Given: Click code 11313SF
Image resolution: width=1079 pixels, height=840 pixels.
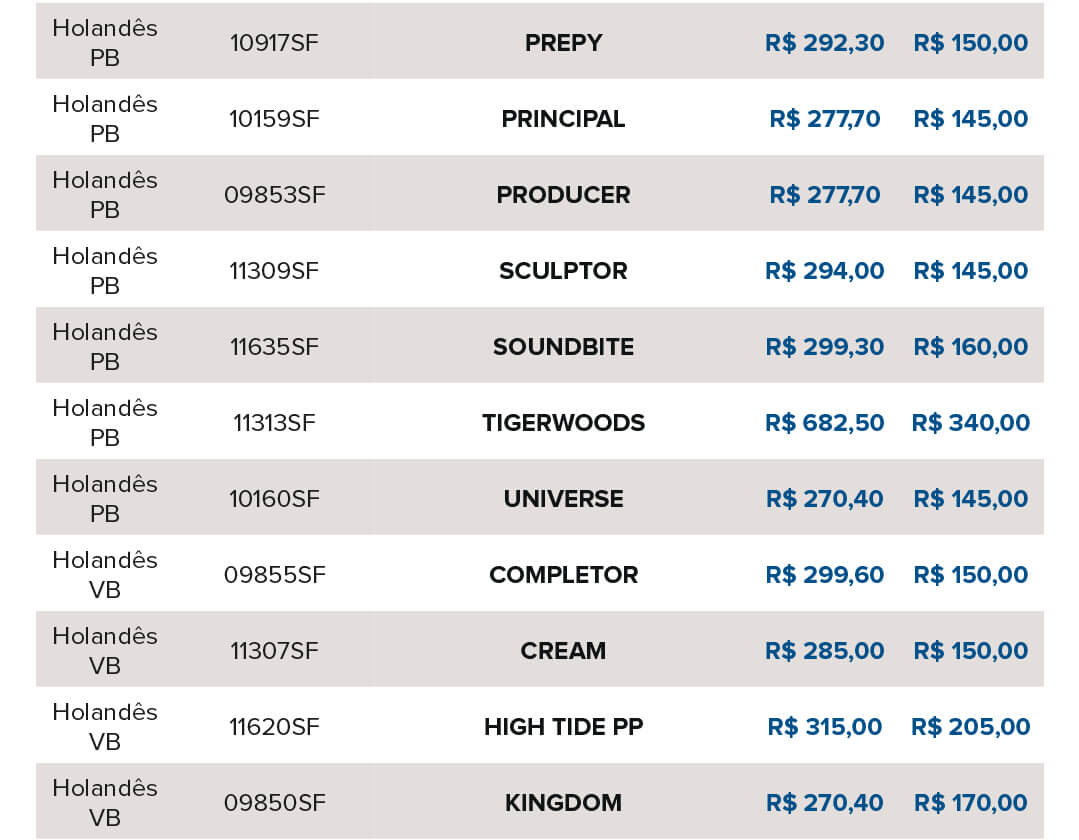Looking at the screenshot, I should coord(274,423).
